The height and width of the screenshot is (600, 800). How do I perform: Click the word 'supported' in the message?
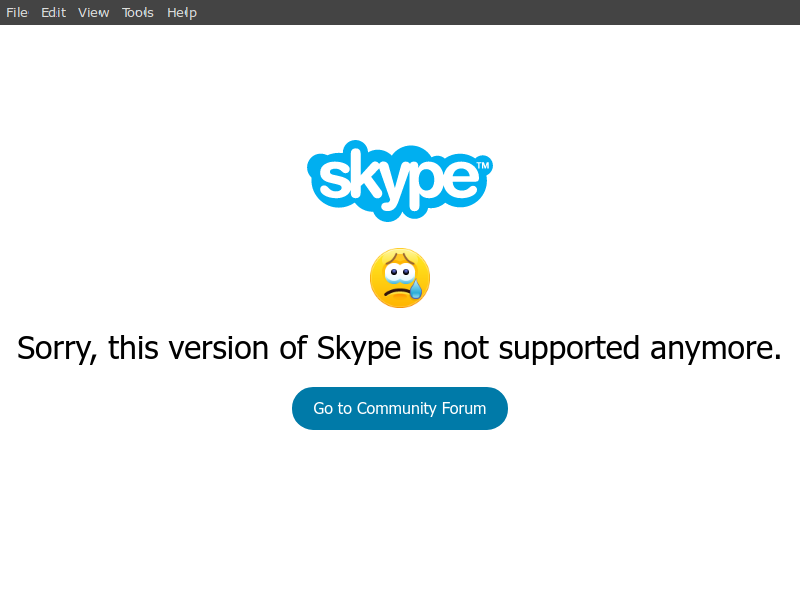point(569,349)
